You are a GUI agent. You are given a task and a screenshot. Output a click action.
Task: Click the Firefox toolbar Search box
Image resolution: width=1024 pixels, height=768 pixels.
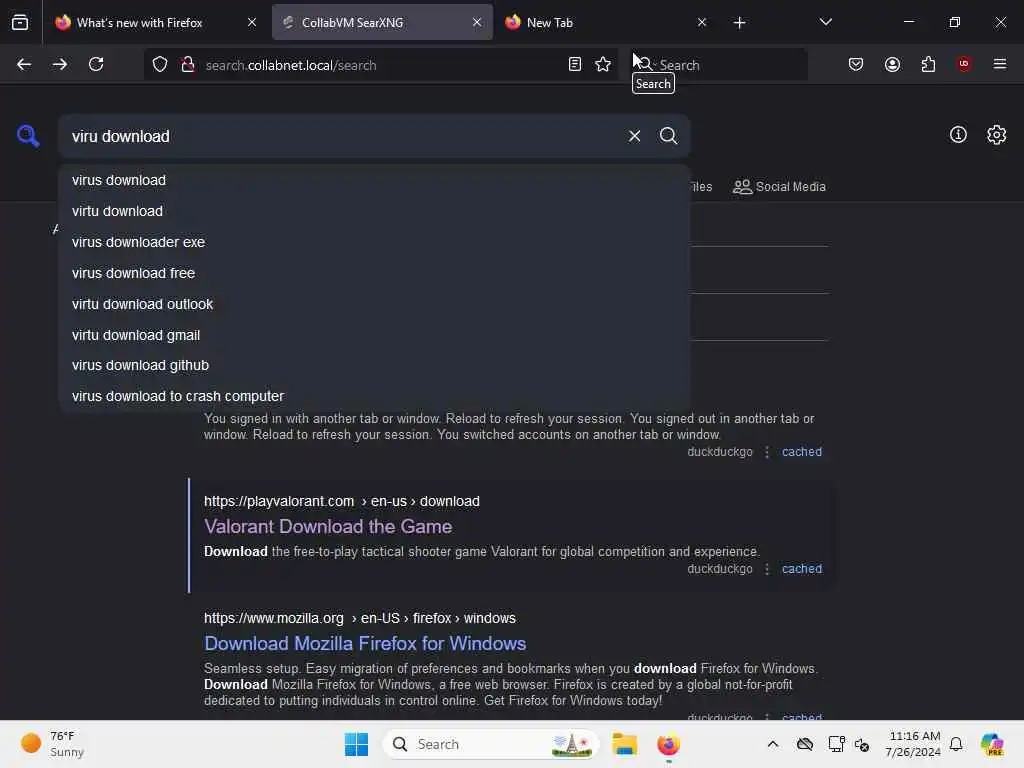point(720,65)
